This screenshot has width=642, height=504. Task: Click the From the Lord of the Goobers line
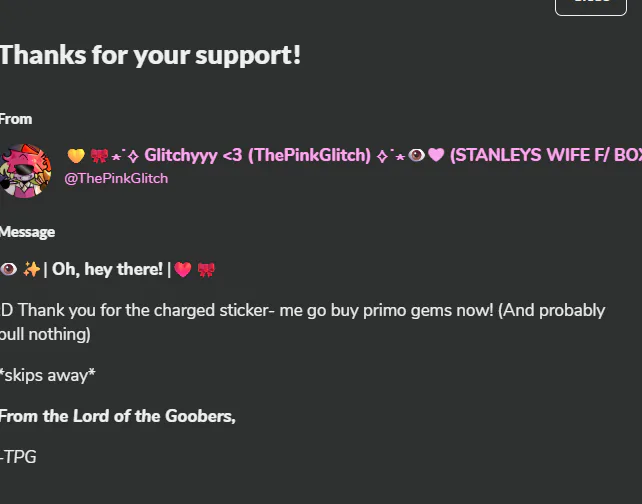coord(118,416)
